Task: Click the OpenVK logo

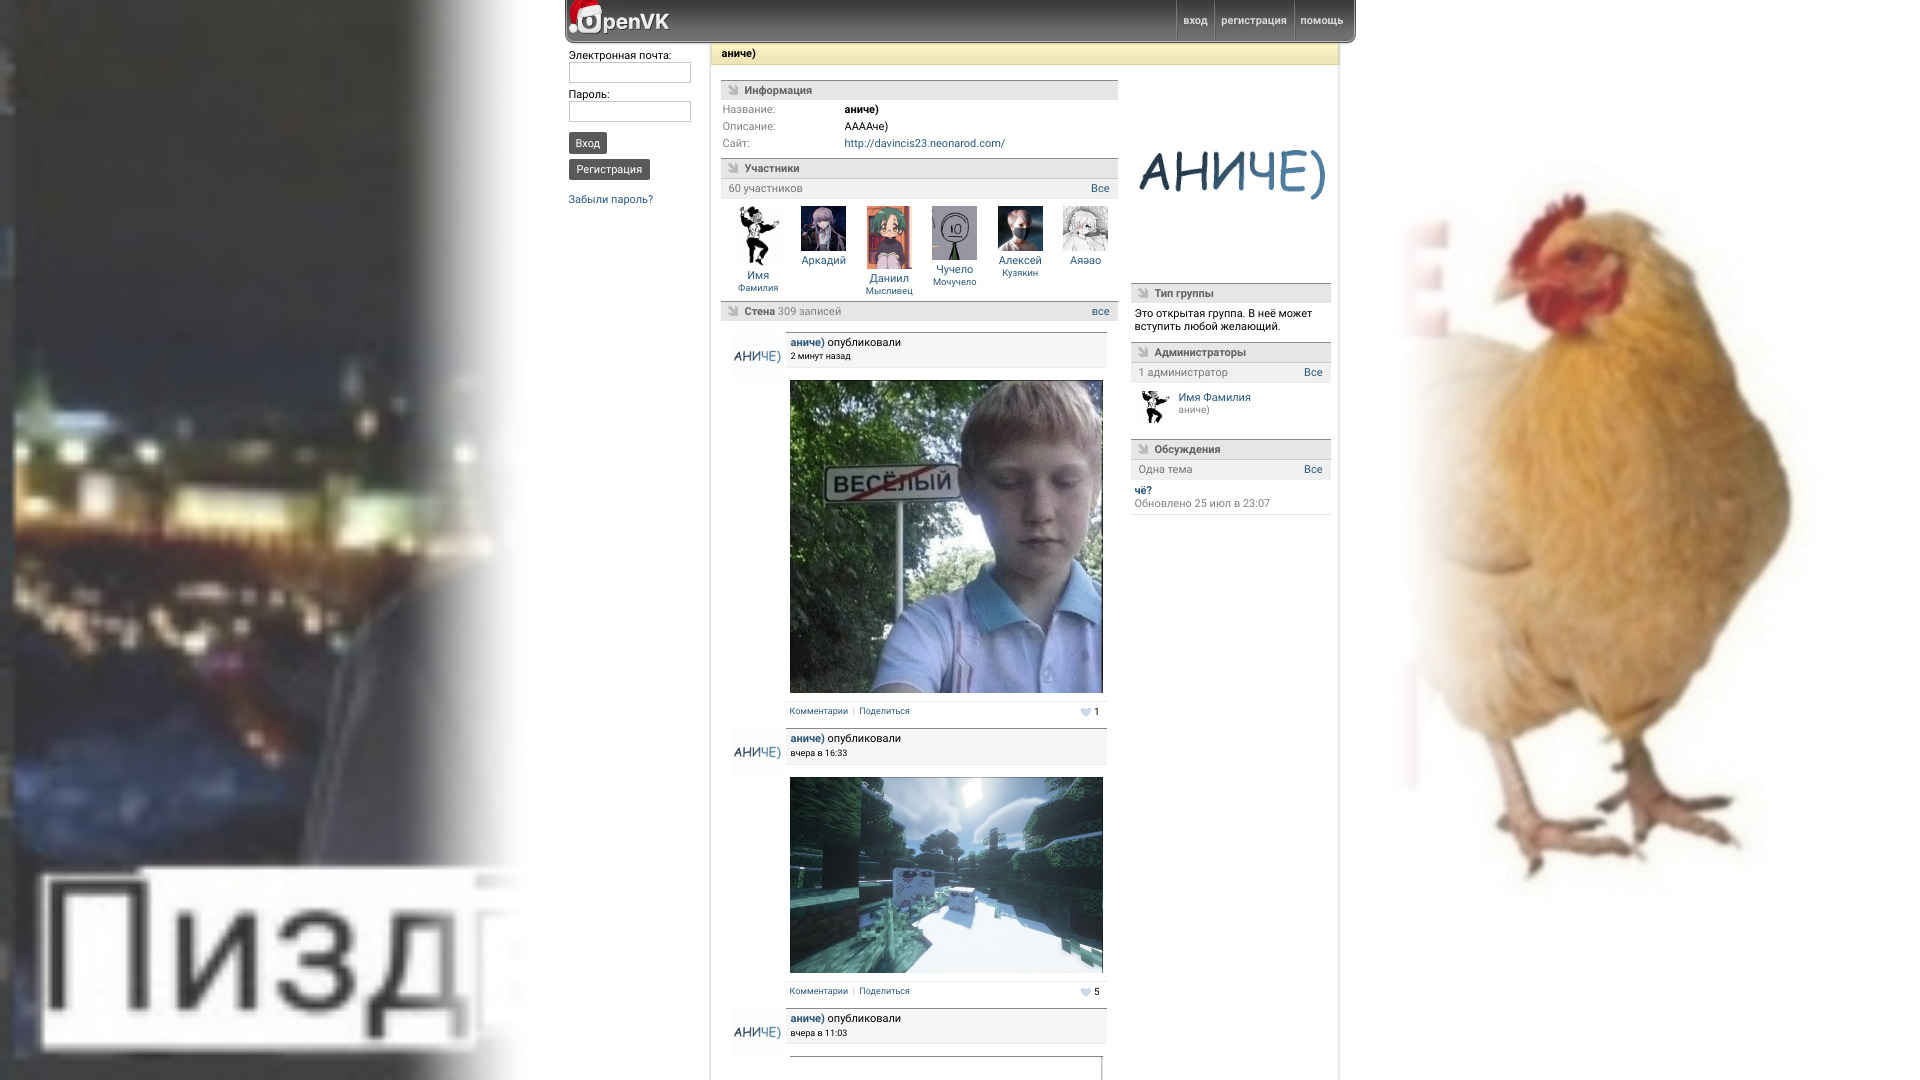Action: tap(620, 20)
